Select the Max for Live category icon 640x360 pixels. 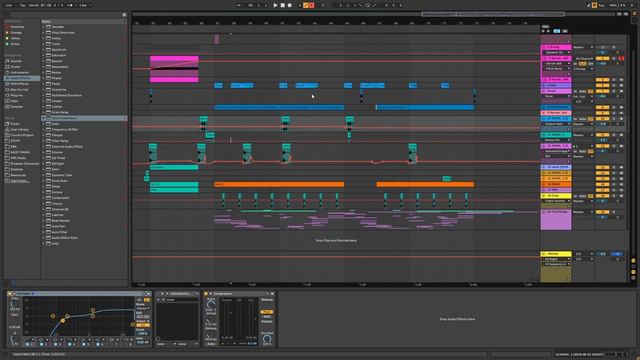click(x=7, y=90)
